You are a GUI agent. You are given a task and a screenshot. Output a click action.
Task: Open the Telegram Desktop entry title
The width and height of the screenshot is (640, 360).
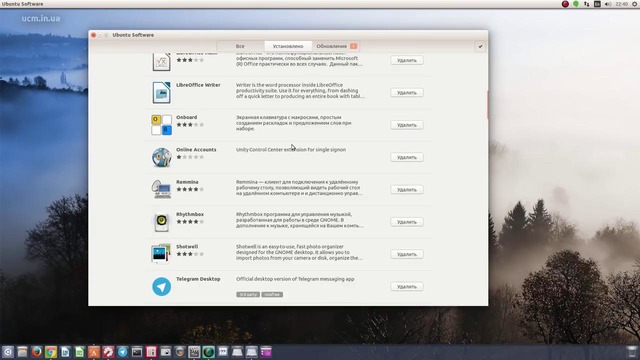click(x=198, y=279)
